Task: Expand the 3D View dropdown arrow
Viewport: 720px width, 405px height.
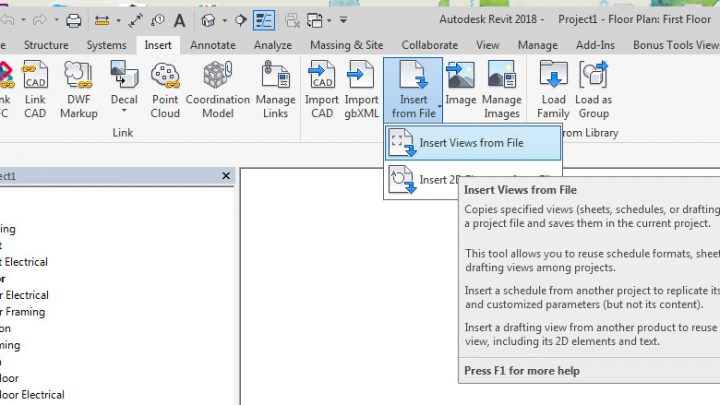Action: [x=225, y=21]
